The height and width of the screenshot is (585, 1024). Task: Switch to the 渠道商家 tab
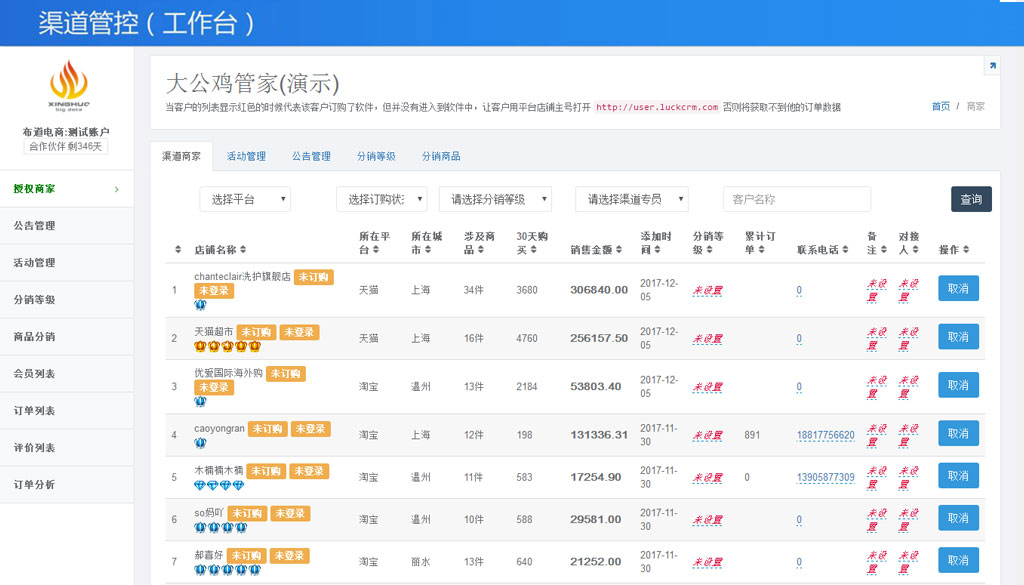tap(182, 156)
